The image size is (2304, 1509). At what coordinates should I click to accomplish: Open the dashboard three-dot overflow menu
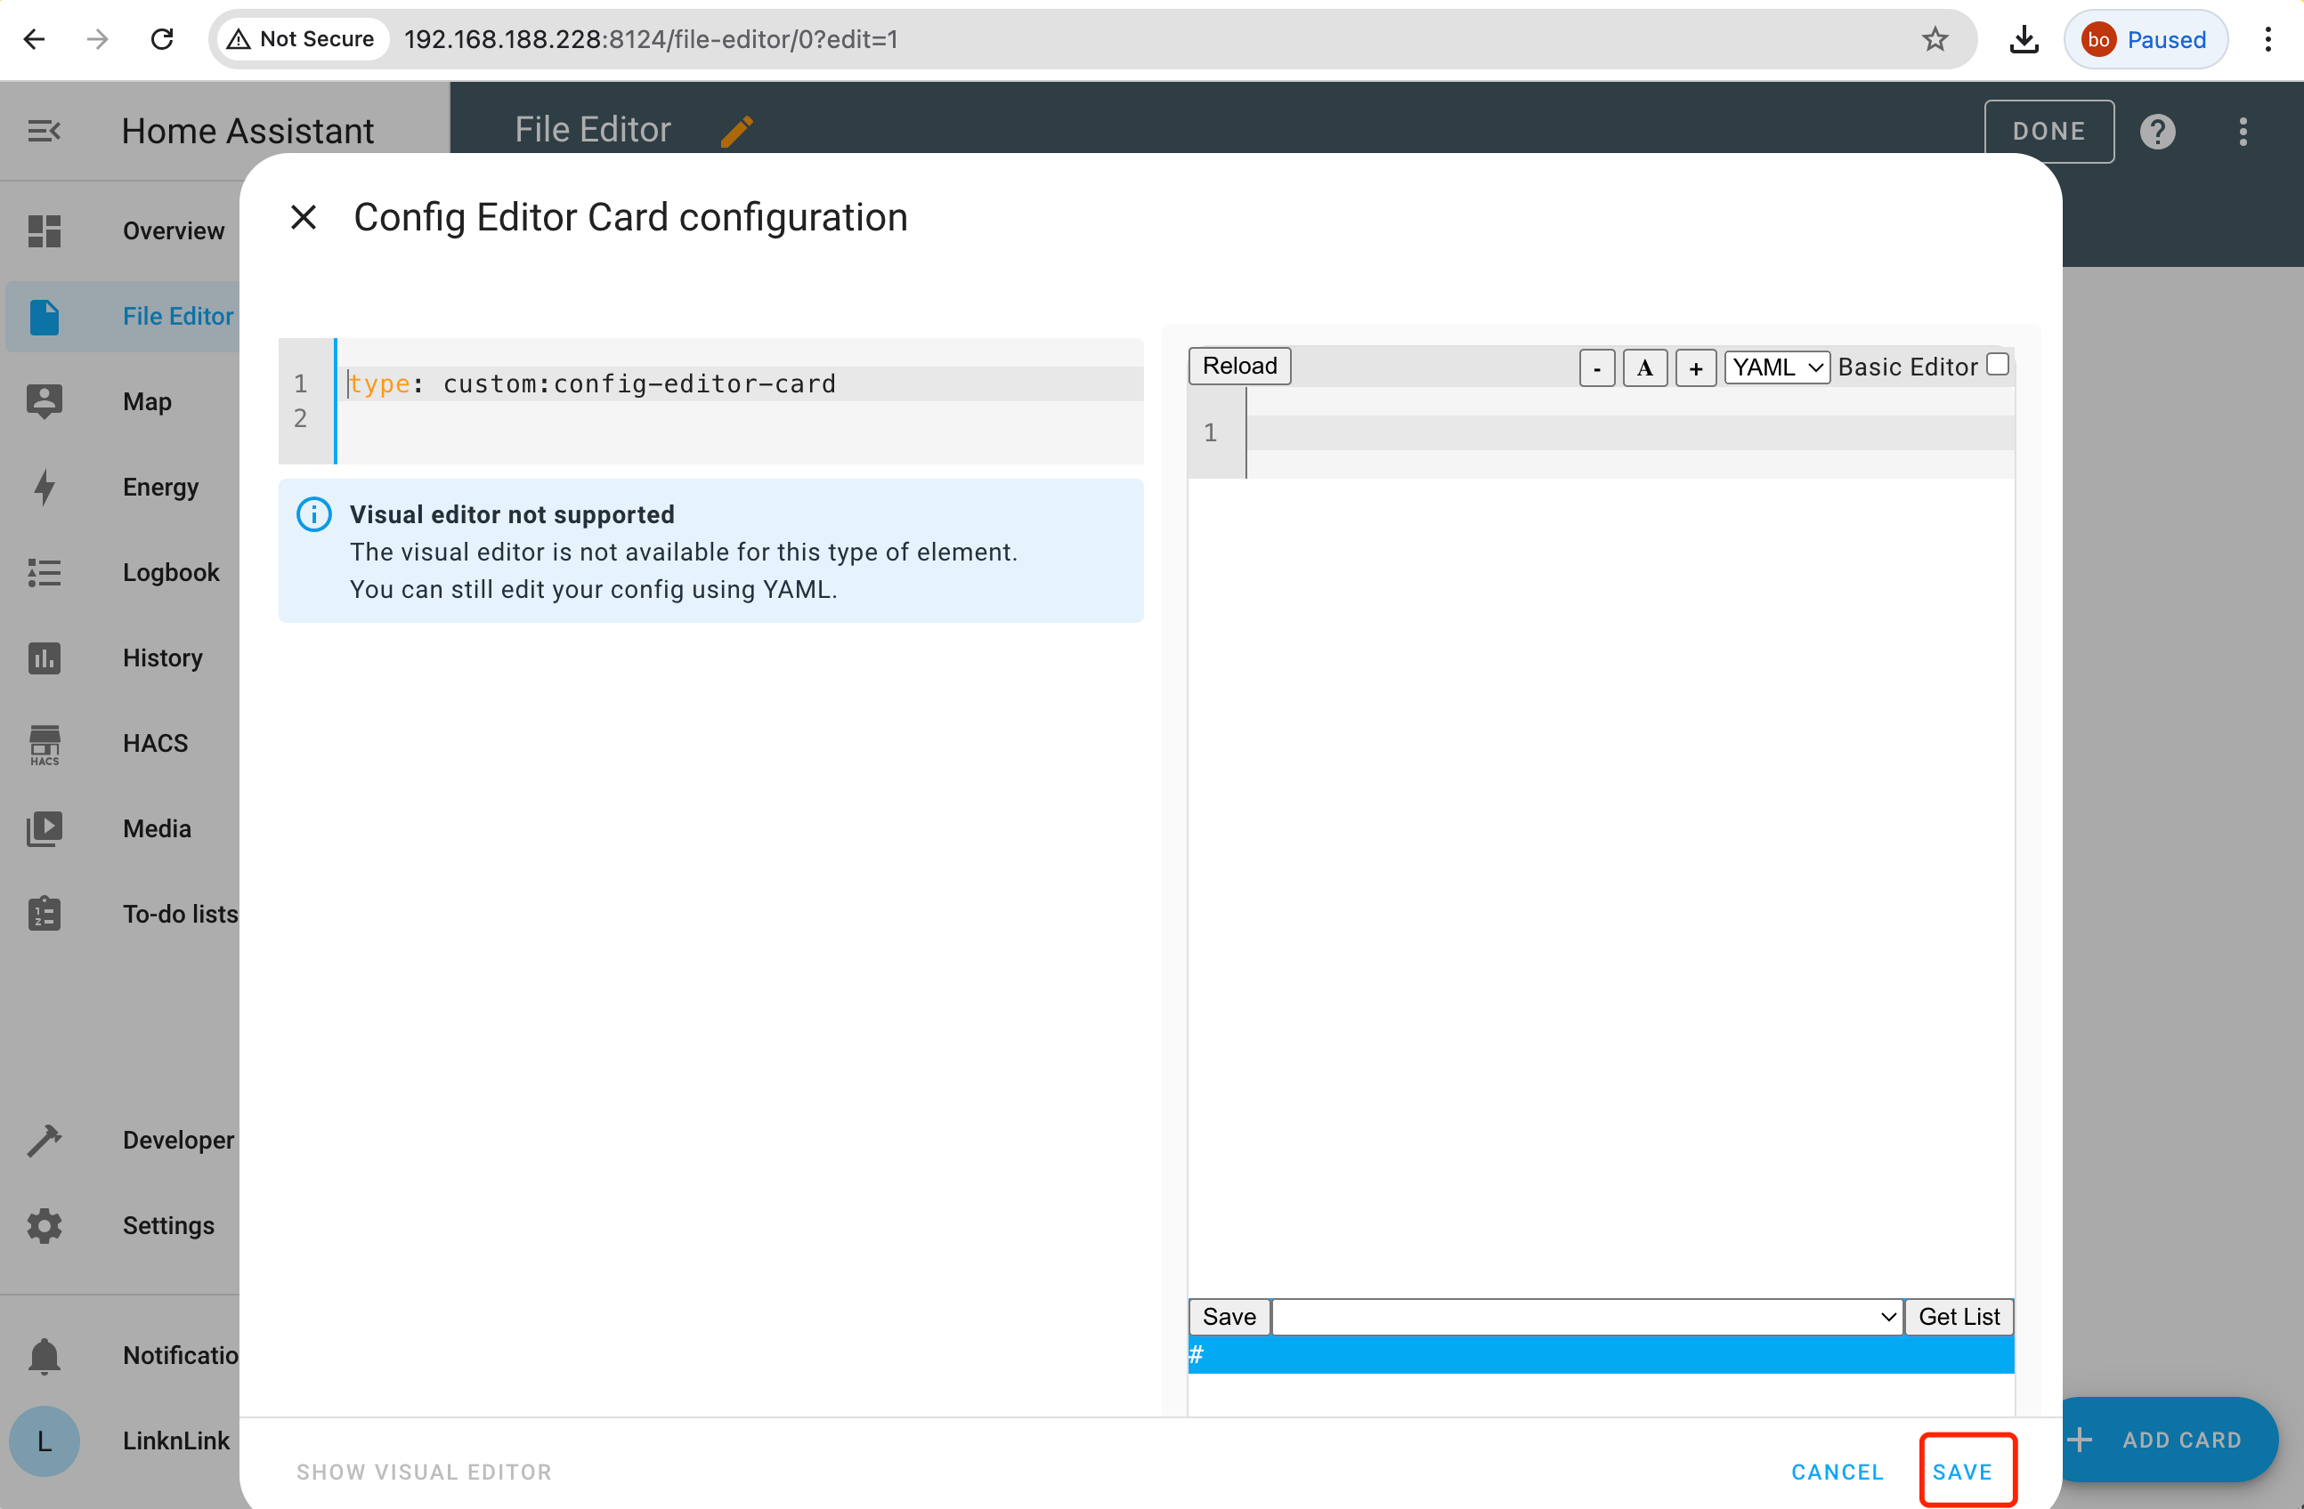point(2243,131)
